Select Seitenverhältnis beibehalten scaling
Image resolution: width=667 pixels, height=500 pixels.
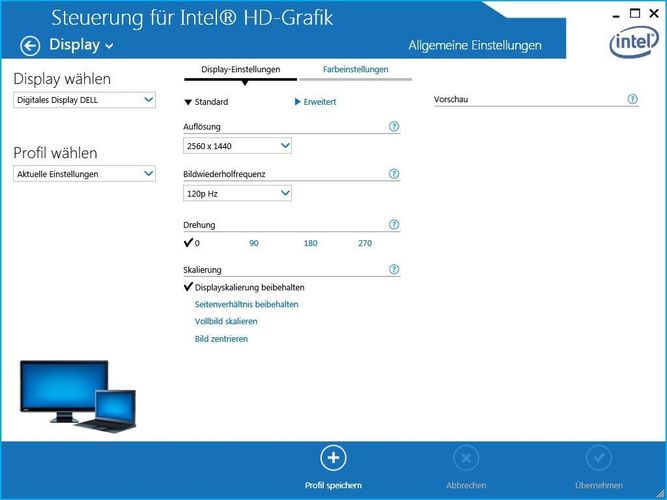pyautogui.click(x=247, y=304)
